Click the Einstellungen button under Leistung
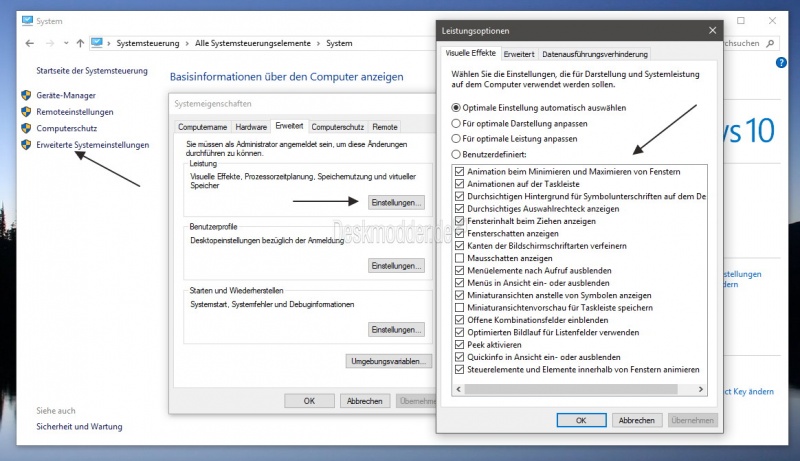 (397, 202)
